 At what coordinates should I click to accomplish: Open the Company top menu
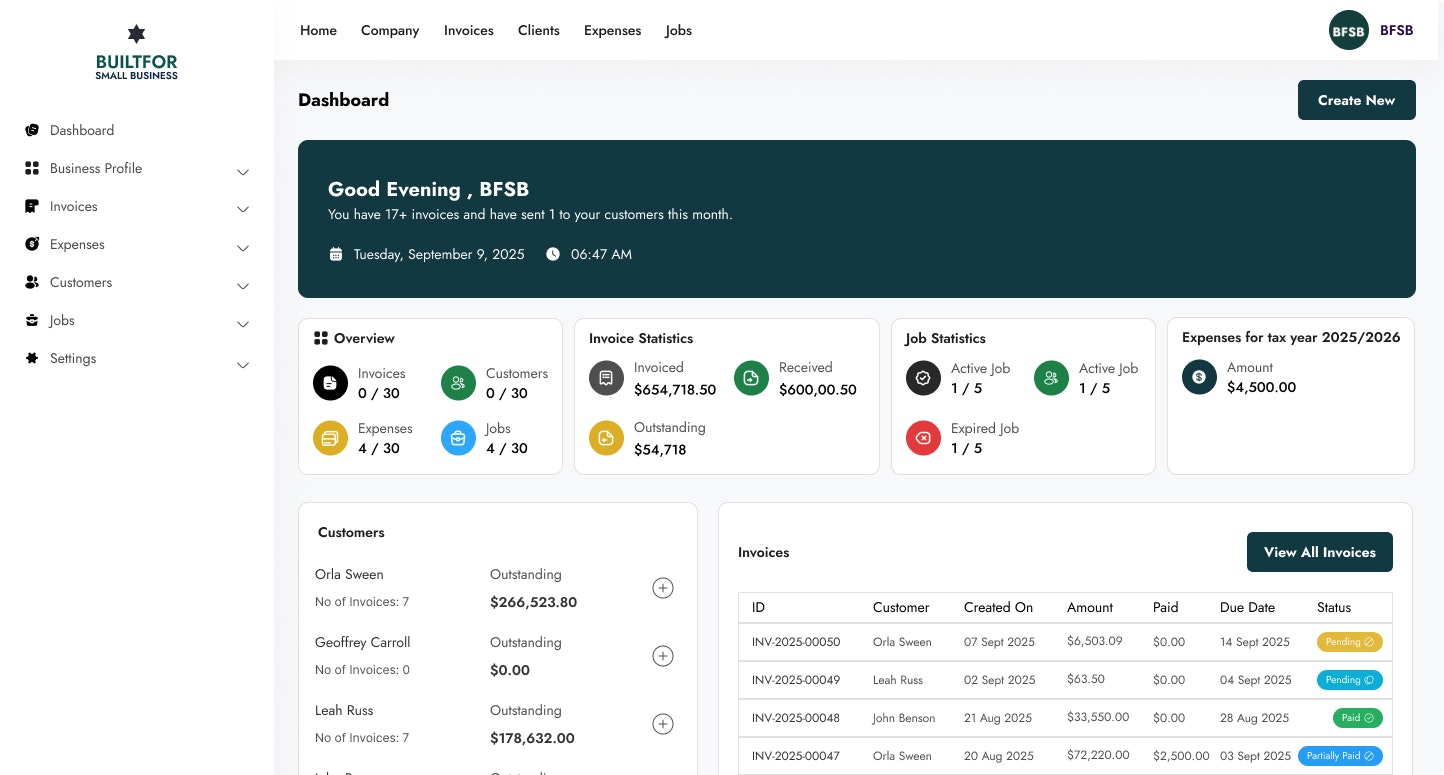pos(390,30)
